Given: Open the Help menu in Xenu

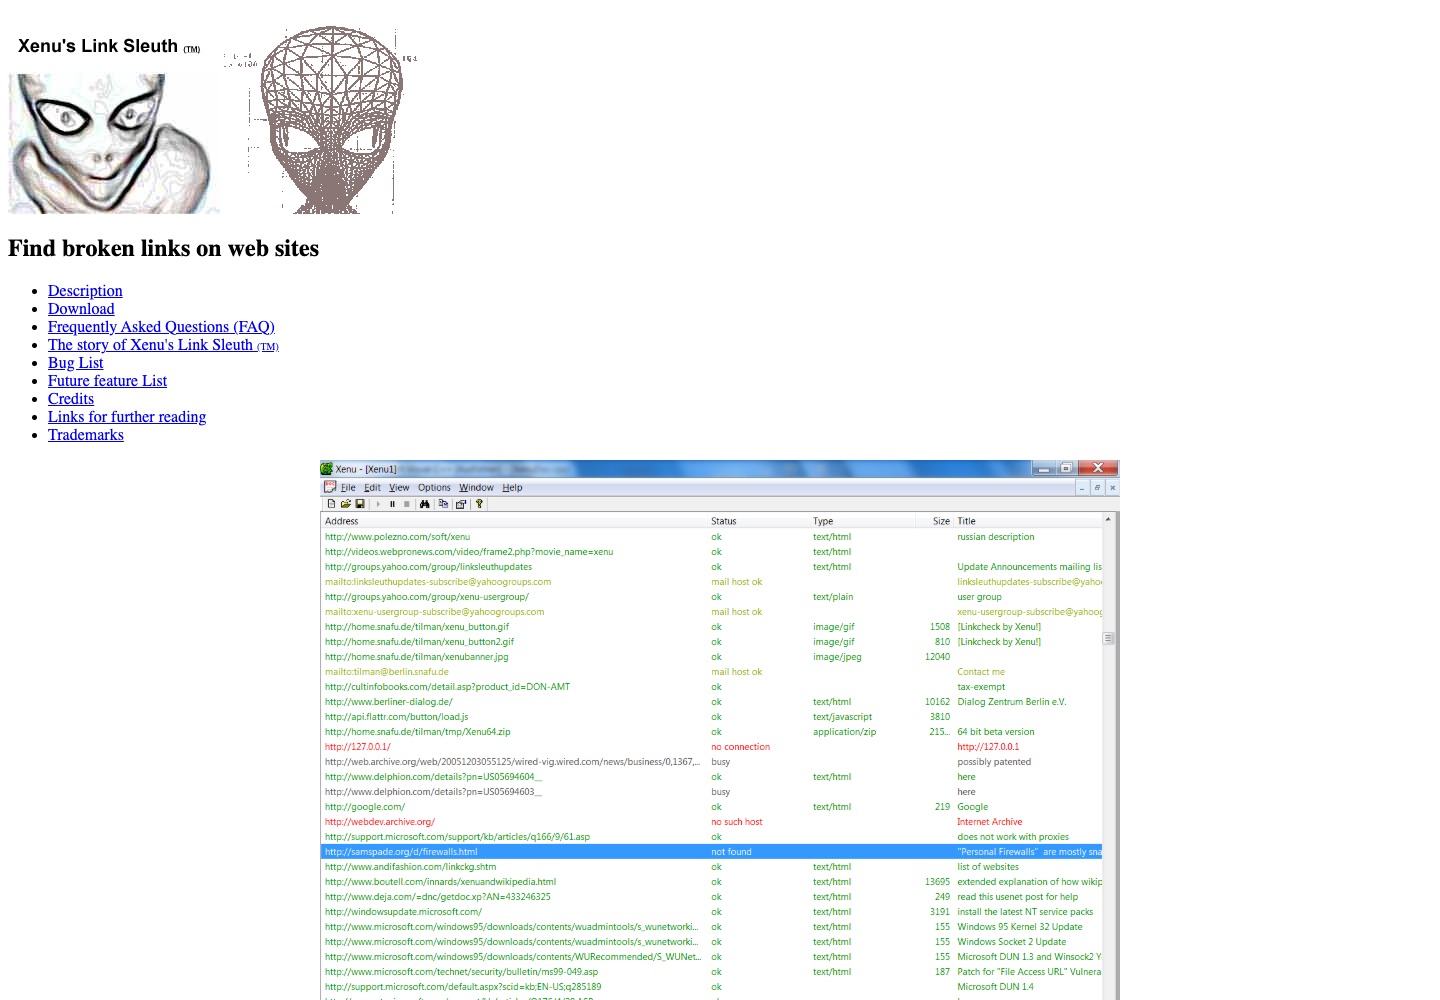Looking at the screenshot, I should (x=512, y=488).
